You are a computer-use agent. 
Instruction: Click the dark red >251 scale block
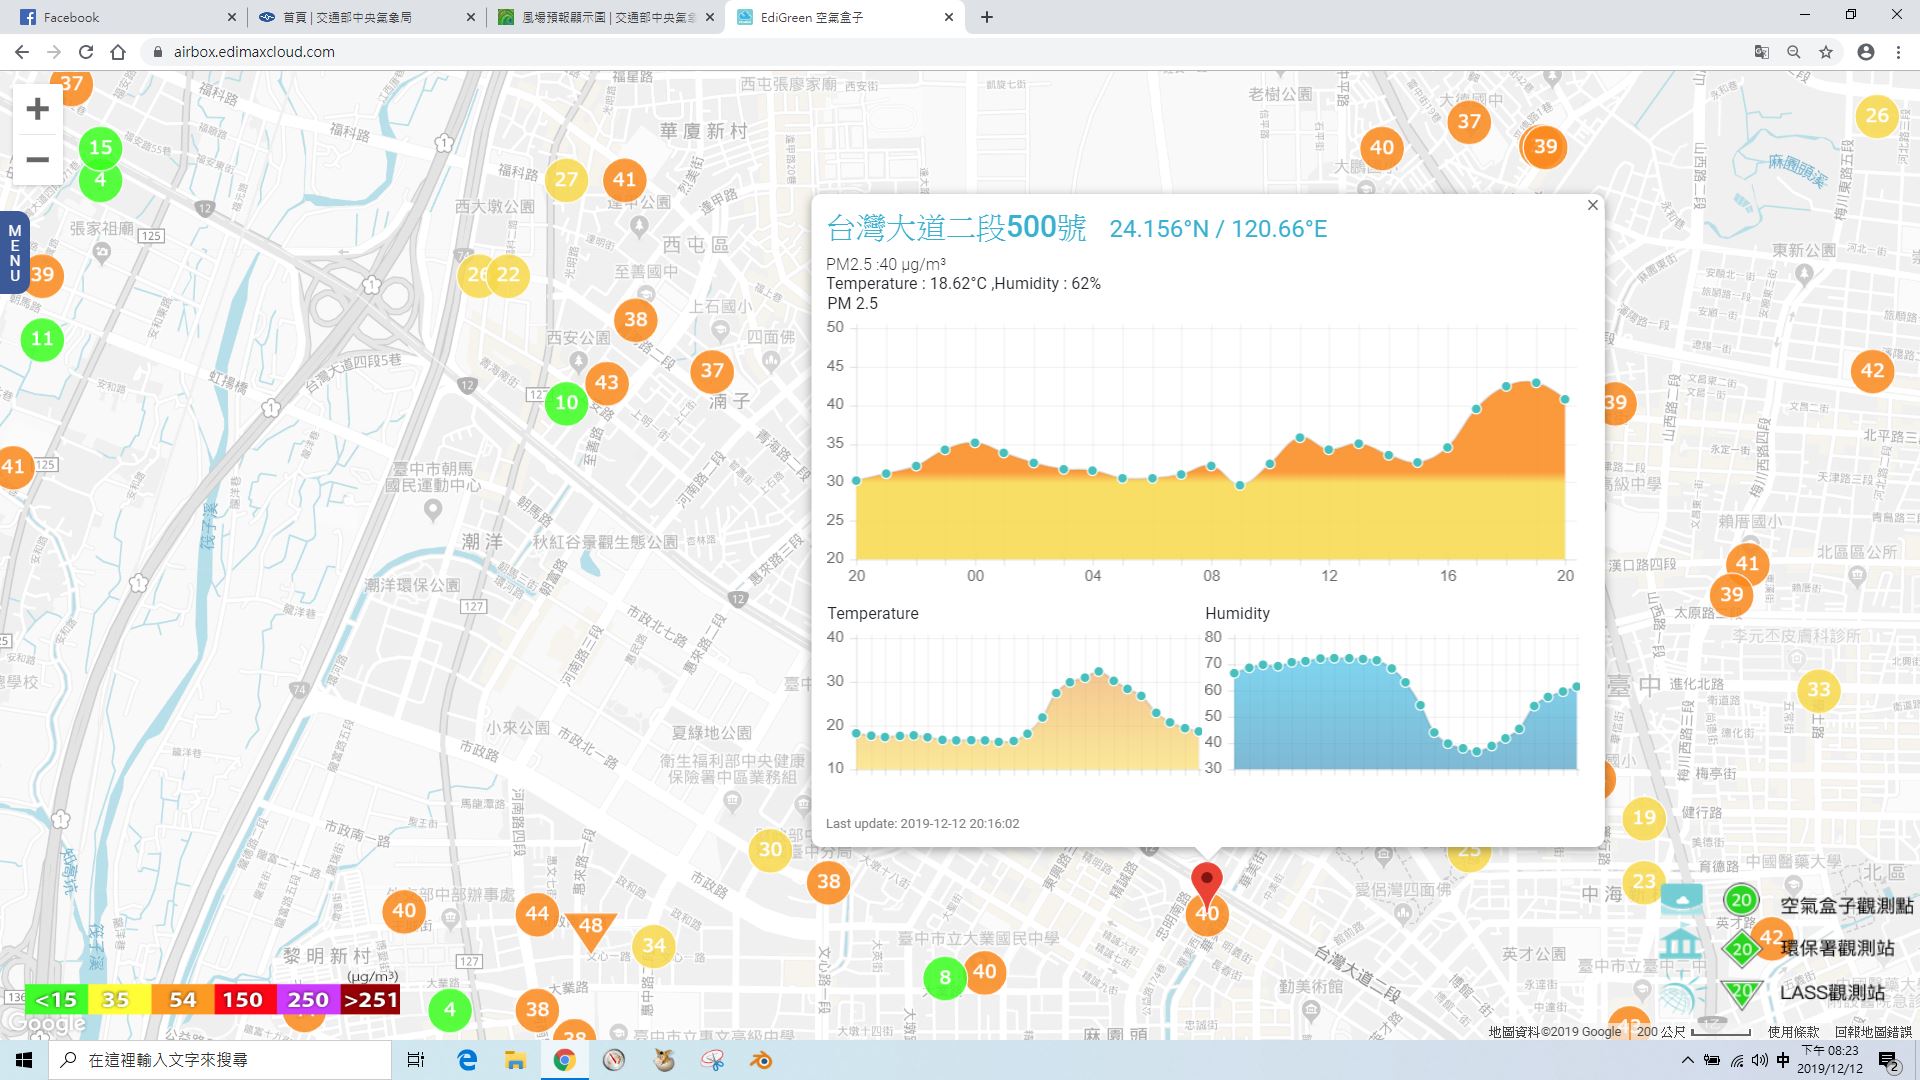pos(369,999)
